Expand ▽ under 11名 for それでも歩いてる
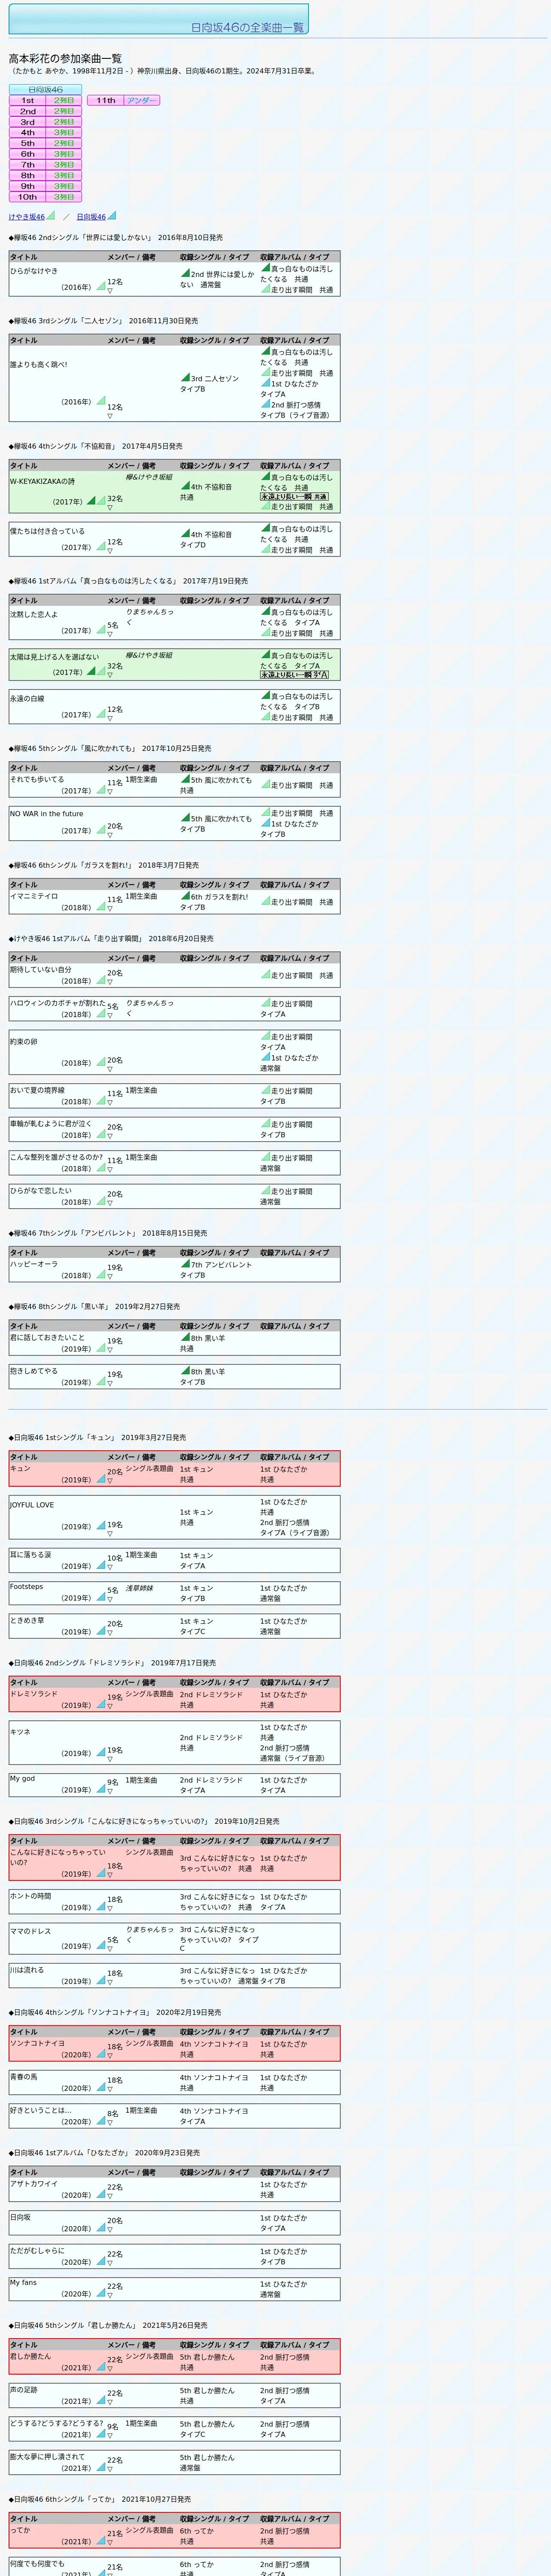 click(110, 792)
